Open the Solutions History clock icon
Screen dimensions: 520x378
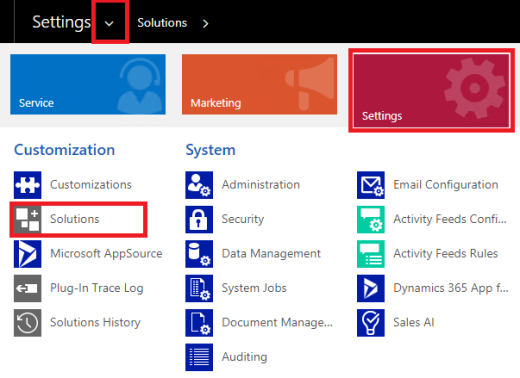(28, 323)
